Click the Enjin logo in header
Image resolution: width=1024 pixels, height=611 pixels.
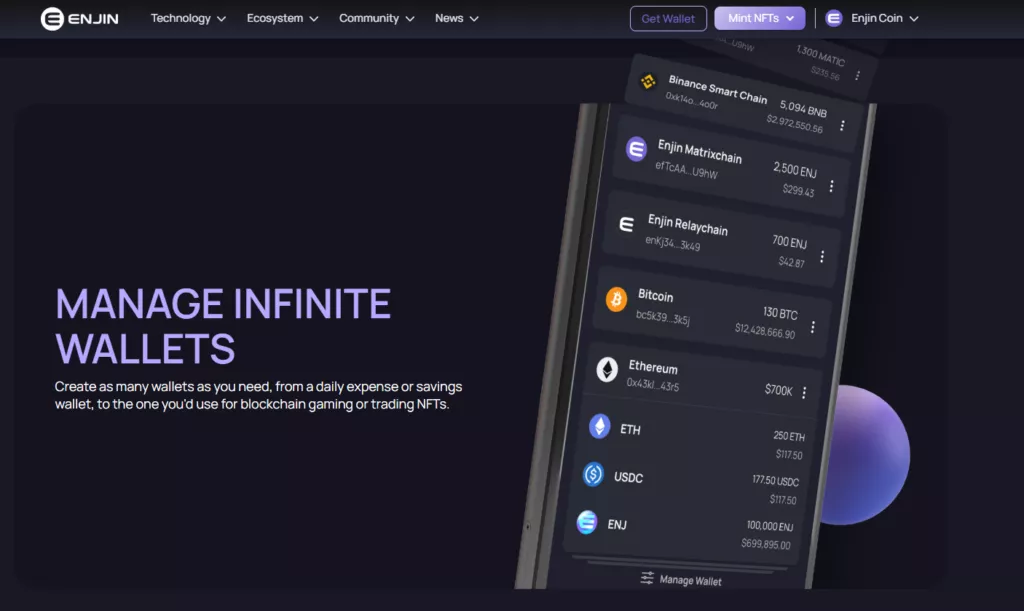(x=79, y=19)
